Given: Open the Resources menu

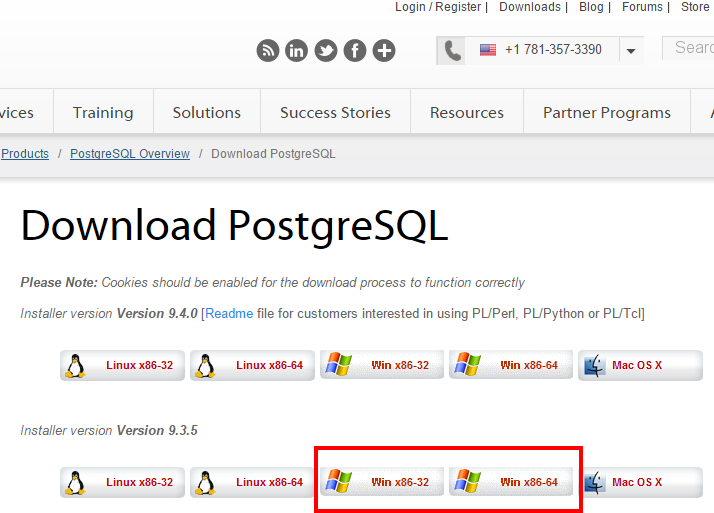Looking at the screenshot, I should point(467,112).
